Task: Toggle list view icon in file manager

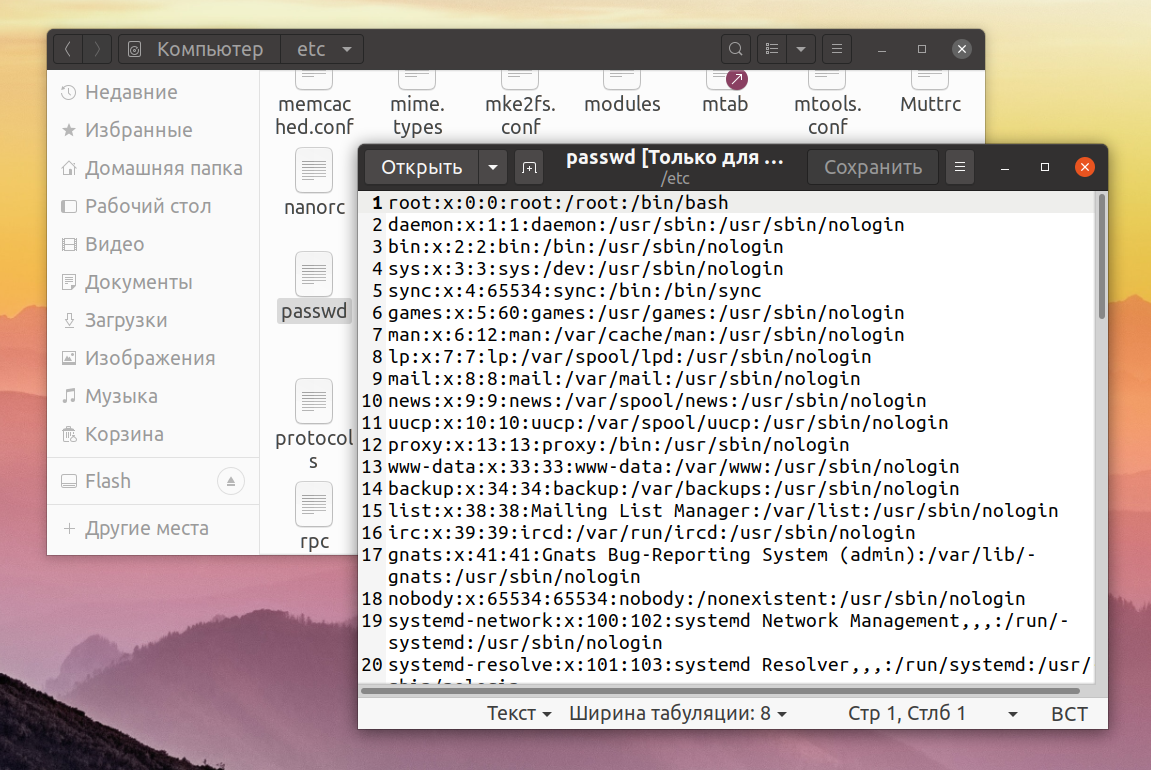Action: click(x=771, y=49)
